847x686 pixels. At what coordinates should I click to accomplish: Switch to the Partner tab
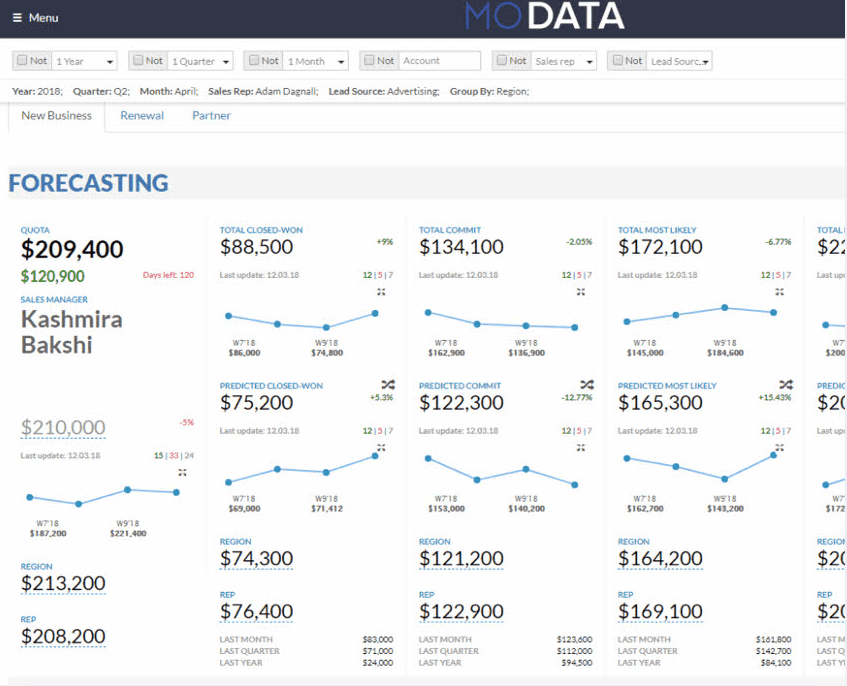coord(211,116)
